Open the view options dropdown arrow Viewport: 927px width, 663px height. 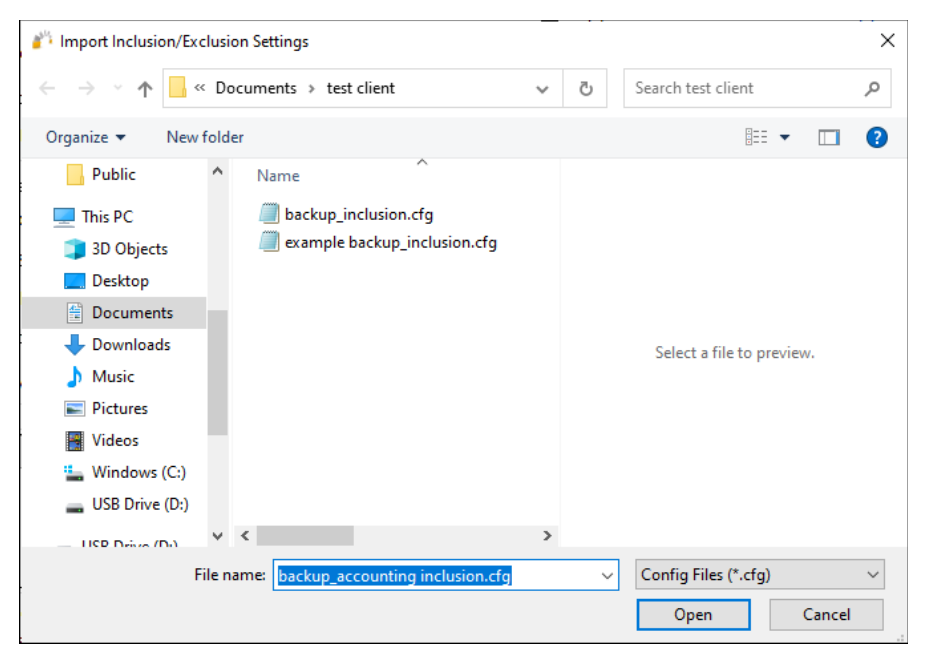click(x=785, y=138)
